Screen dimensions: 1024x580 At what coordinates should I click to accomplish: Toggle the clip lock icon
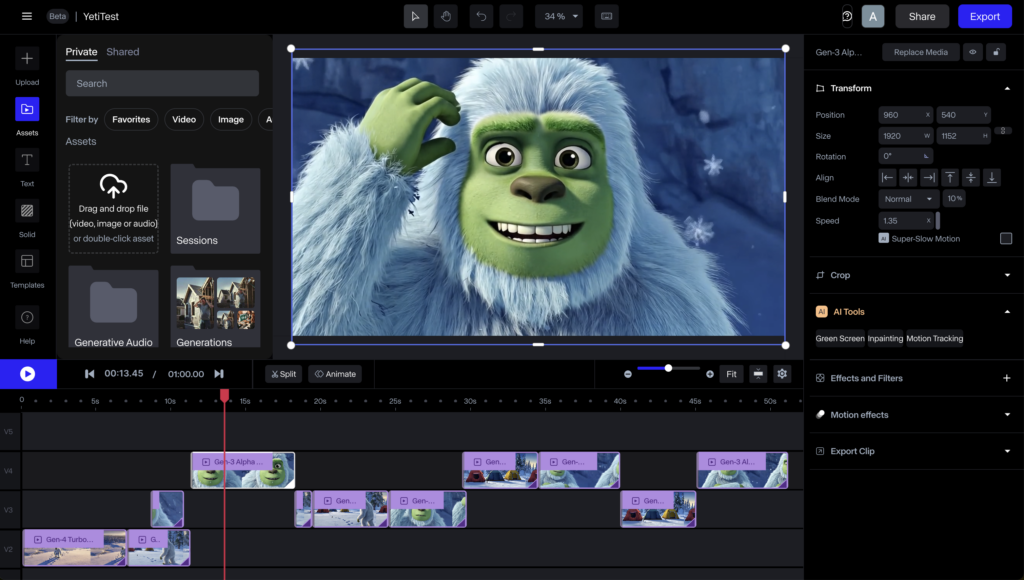(x=996, y=52)
